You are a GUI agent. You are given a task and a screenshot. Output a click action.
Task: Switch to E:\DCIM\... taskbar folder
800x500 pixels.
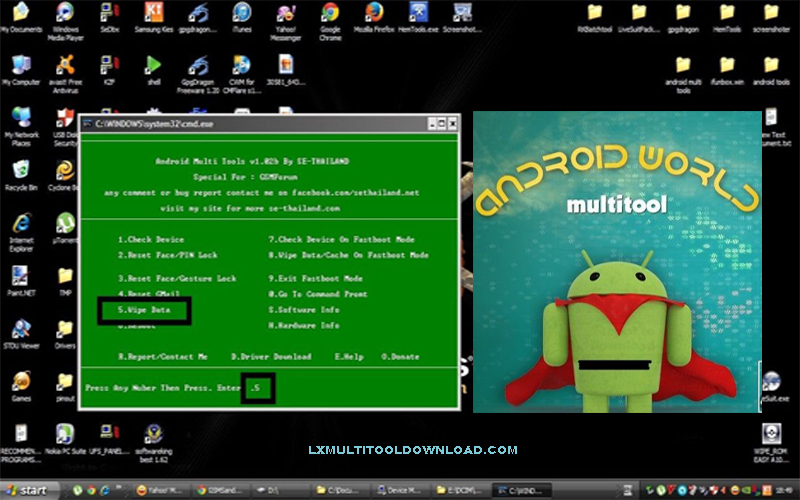461,490
